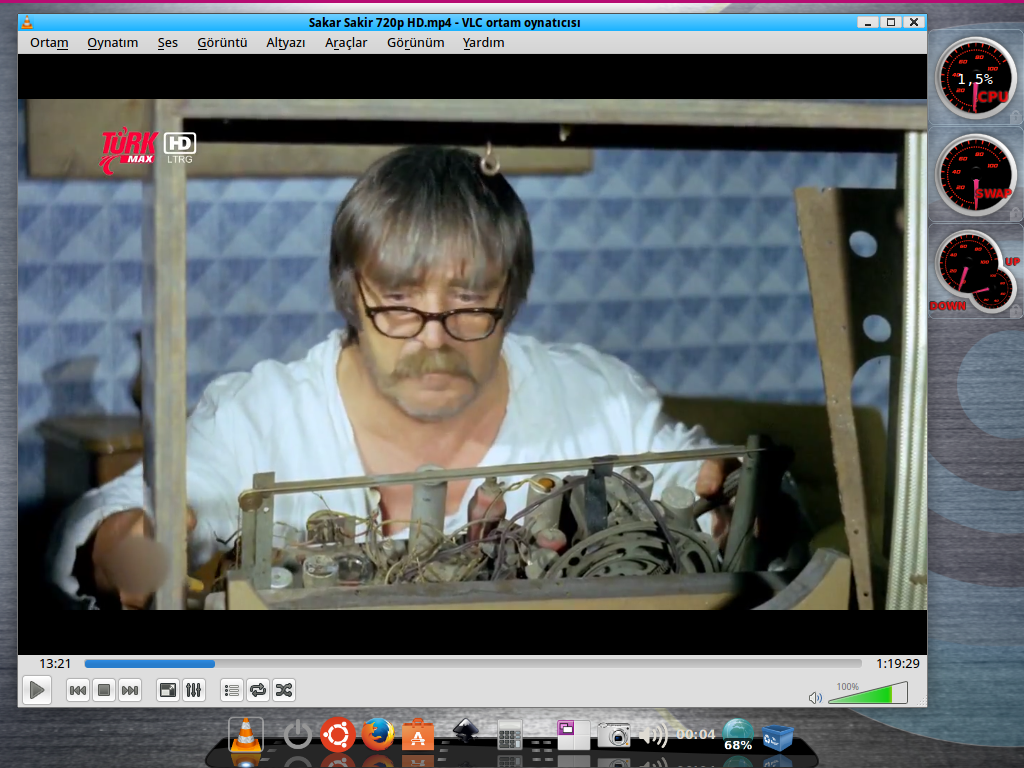Click the seek bar timeline
The image size is (1024, 768).
(x=472, y=663)
